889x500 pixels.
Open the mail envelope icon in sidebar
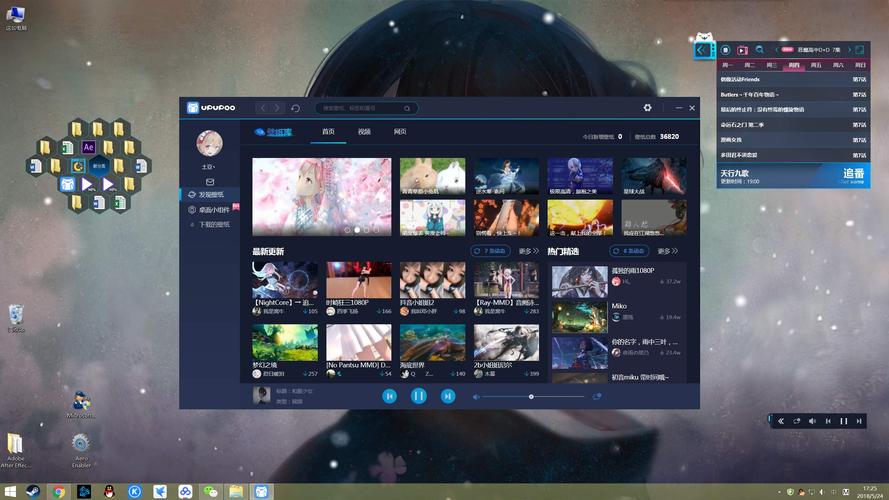point(210,182)
